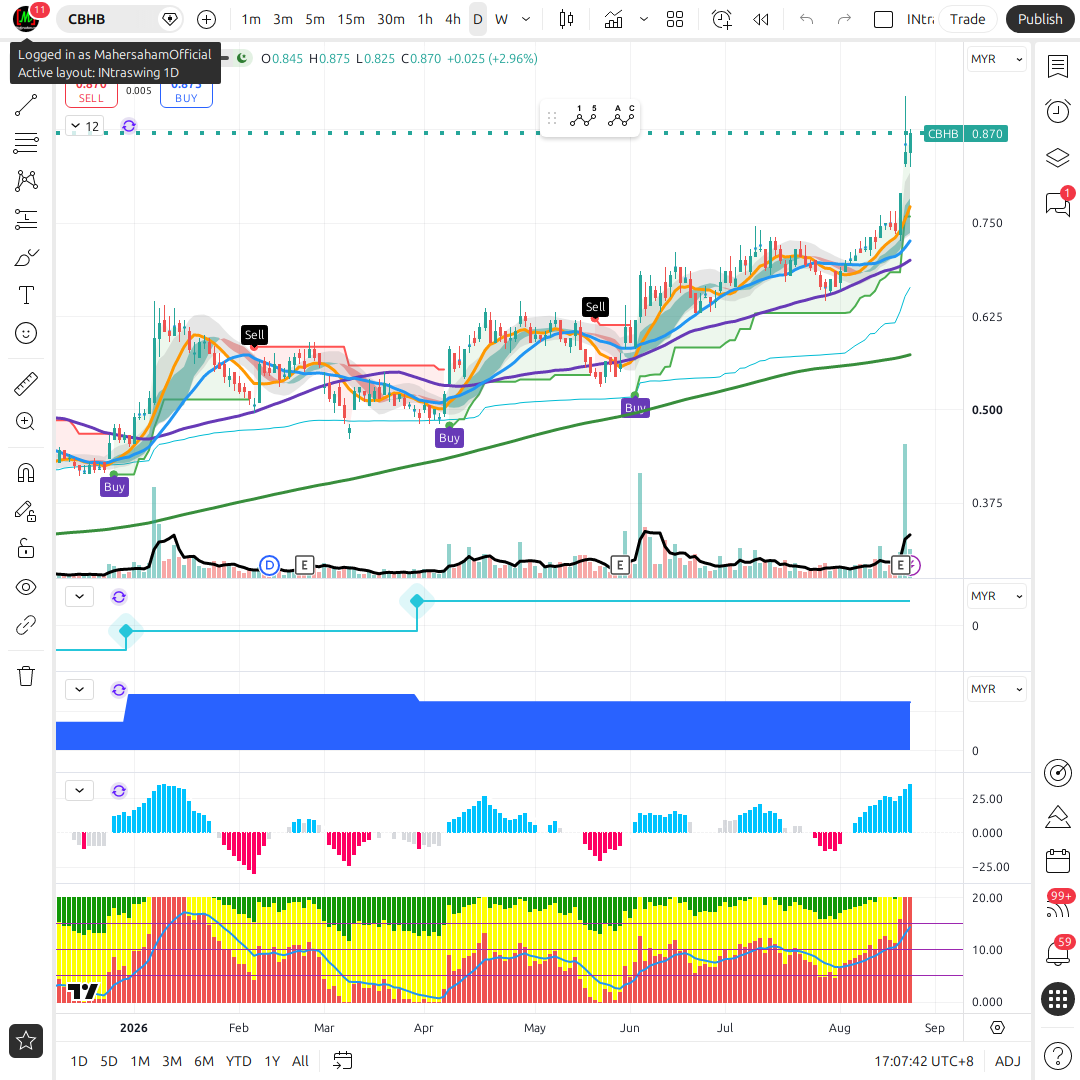This screenshot has width=1080, height=1080.
Task: Open the second pane MYR dropdown
Action: (x=996, y=596)
